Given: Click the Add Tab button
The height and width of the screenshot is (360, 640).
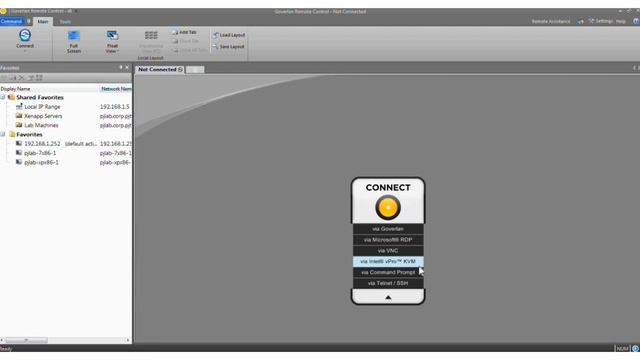Looking at the screenshot, I should click(184, 32).
